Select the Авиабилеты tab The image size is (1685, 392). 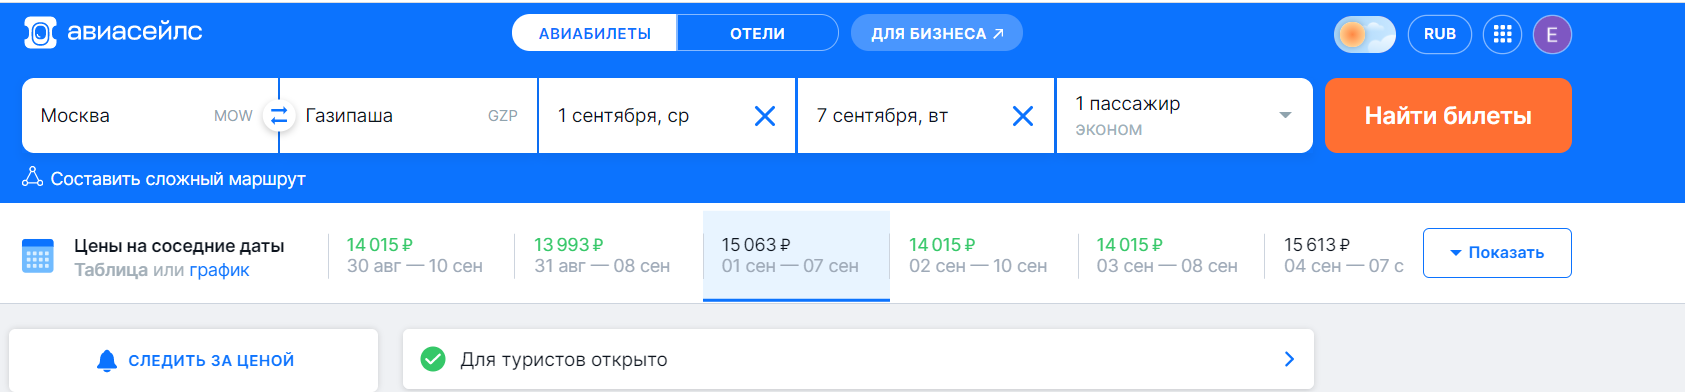(594, 33)
